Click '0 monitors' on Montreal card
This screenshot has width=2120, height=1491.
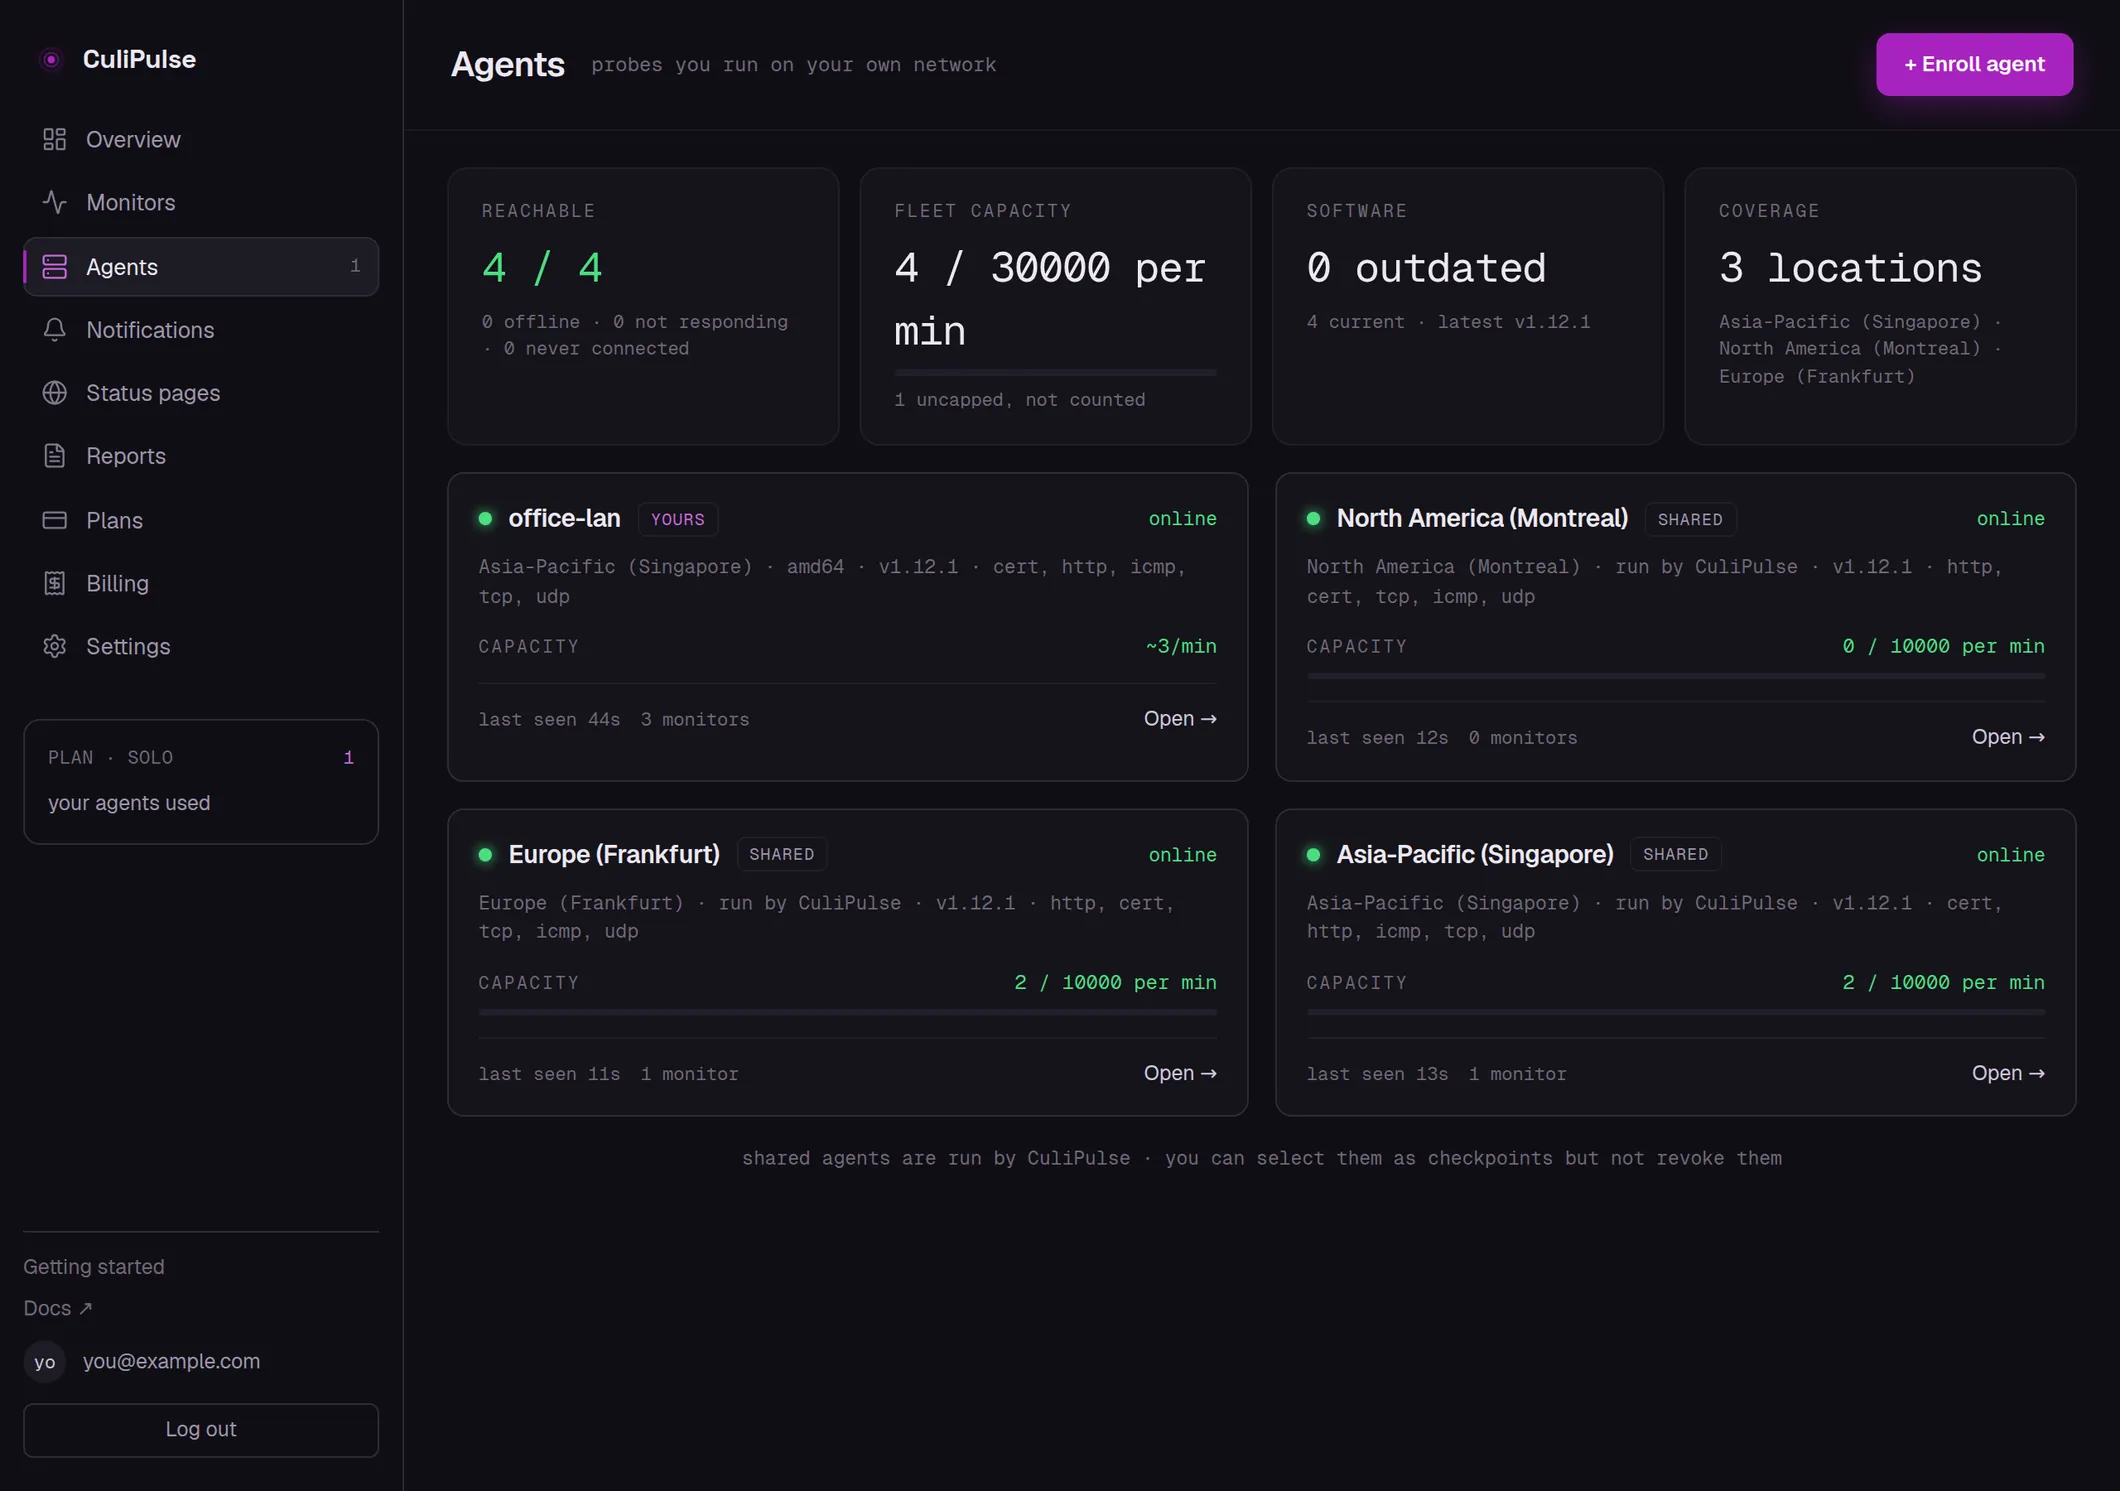coord(1523,737)
